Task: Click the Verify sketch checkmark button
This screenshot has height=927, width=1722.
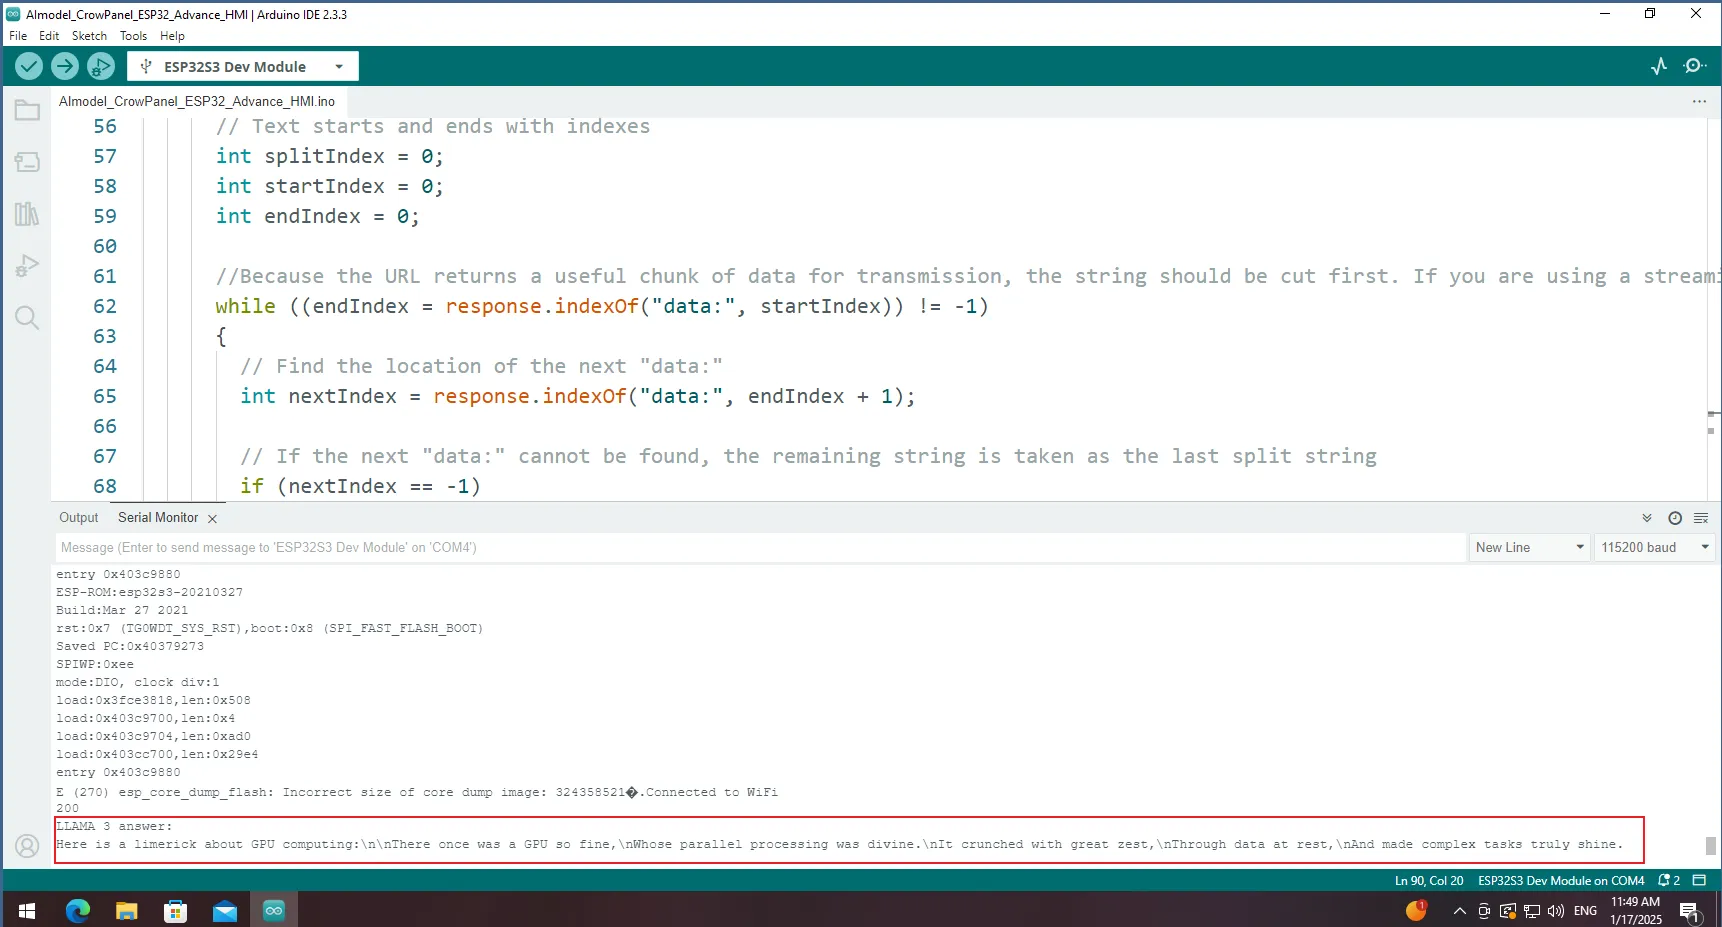Action: coord(29,66)
